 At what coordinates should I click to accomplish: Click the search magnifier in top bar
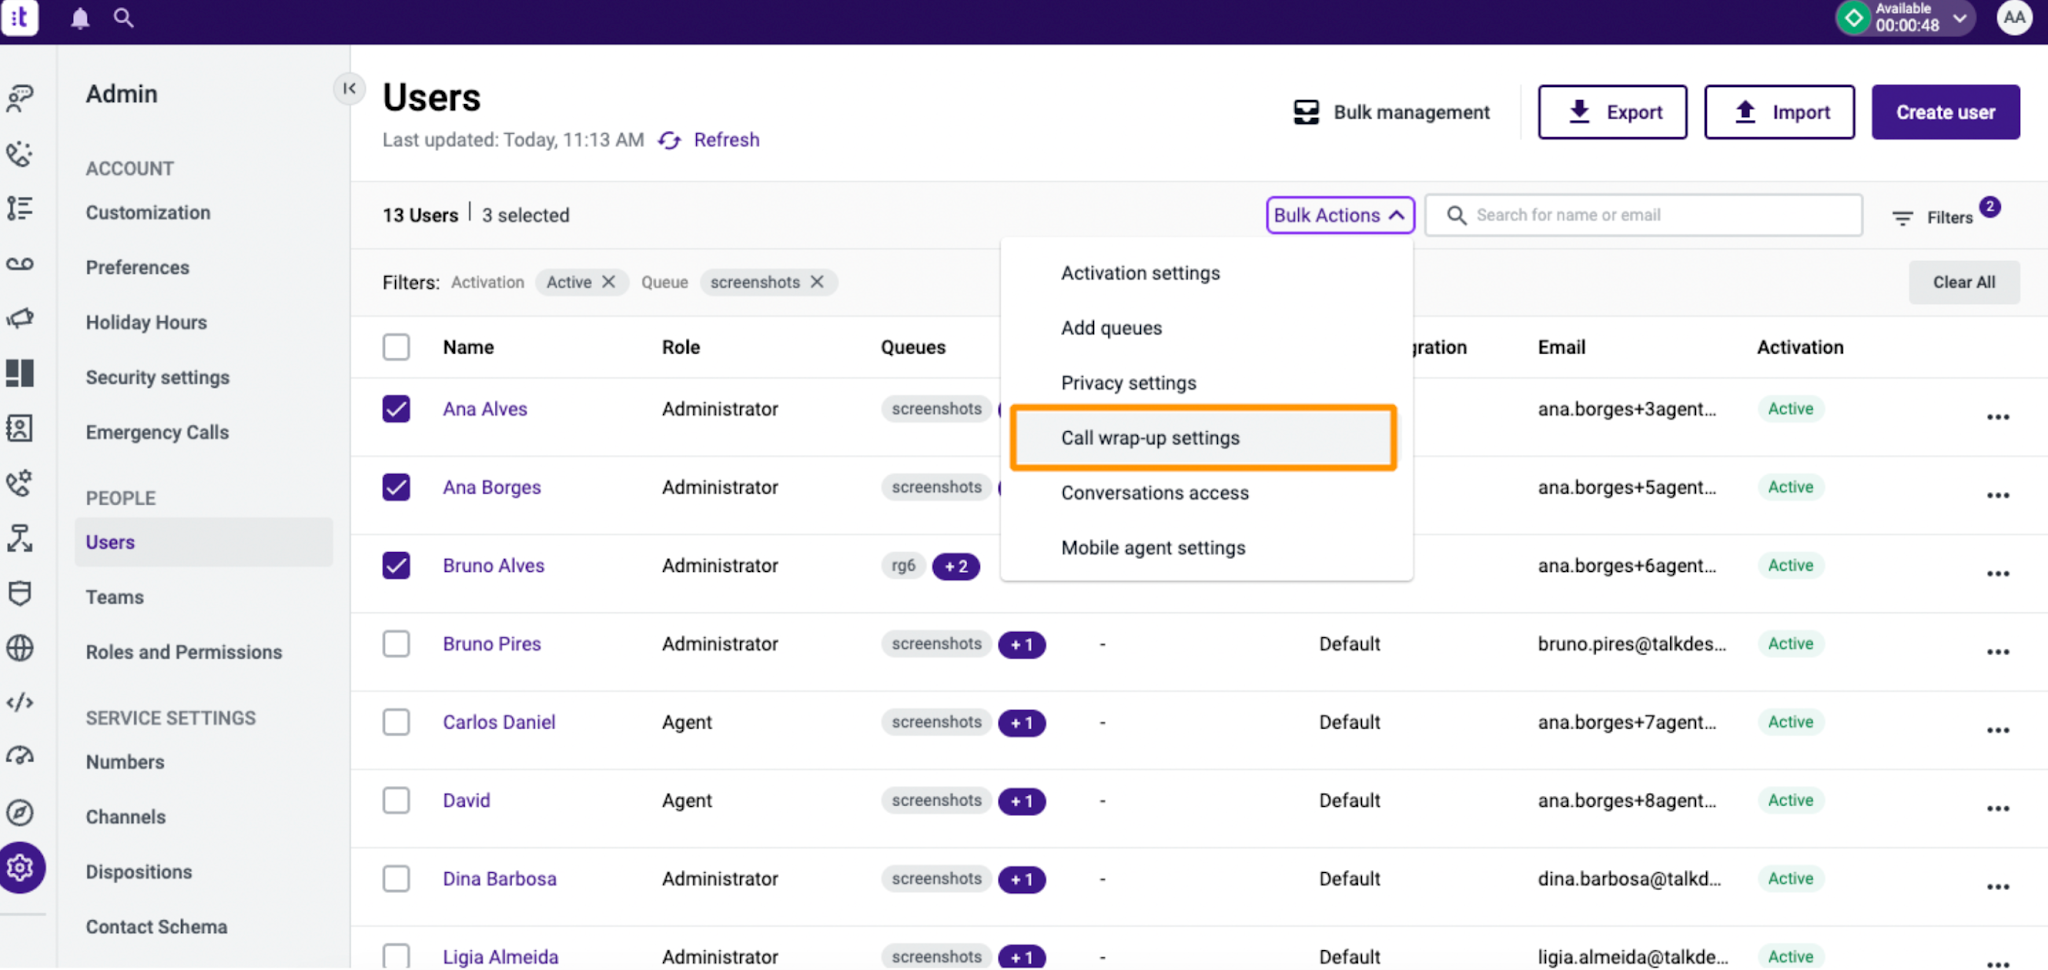(x=123, y=18)
